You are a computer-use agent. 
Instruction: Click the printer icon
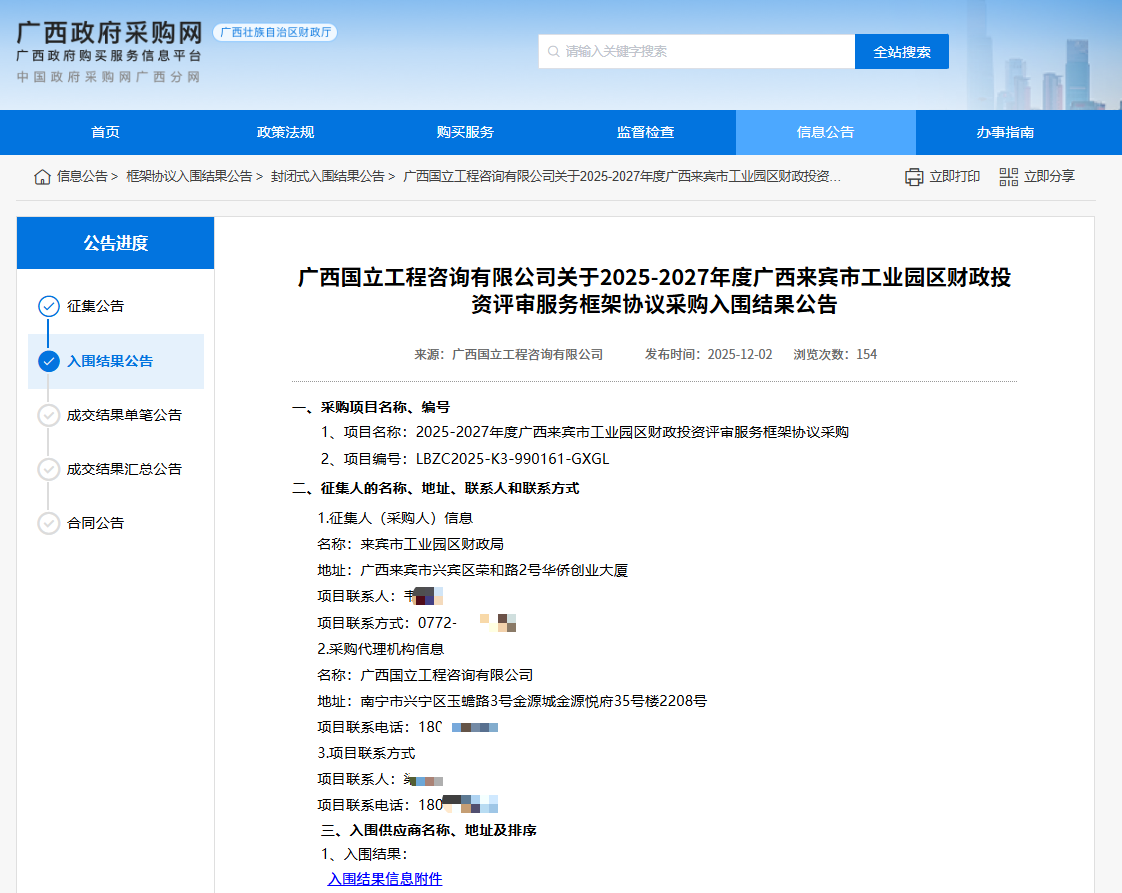pos(914,177)
